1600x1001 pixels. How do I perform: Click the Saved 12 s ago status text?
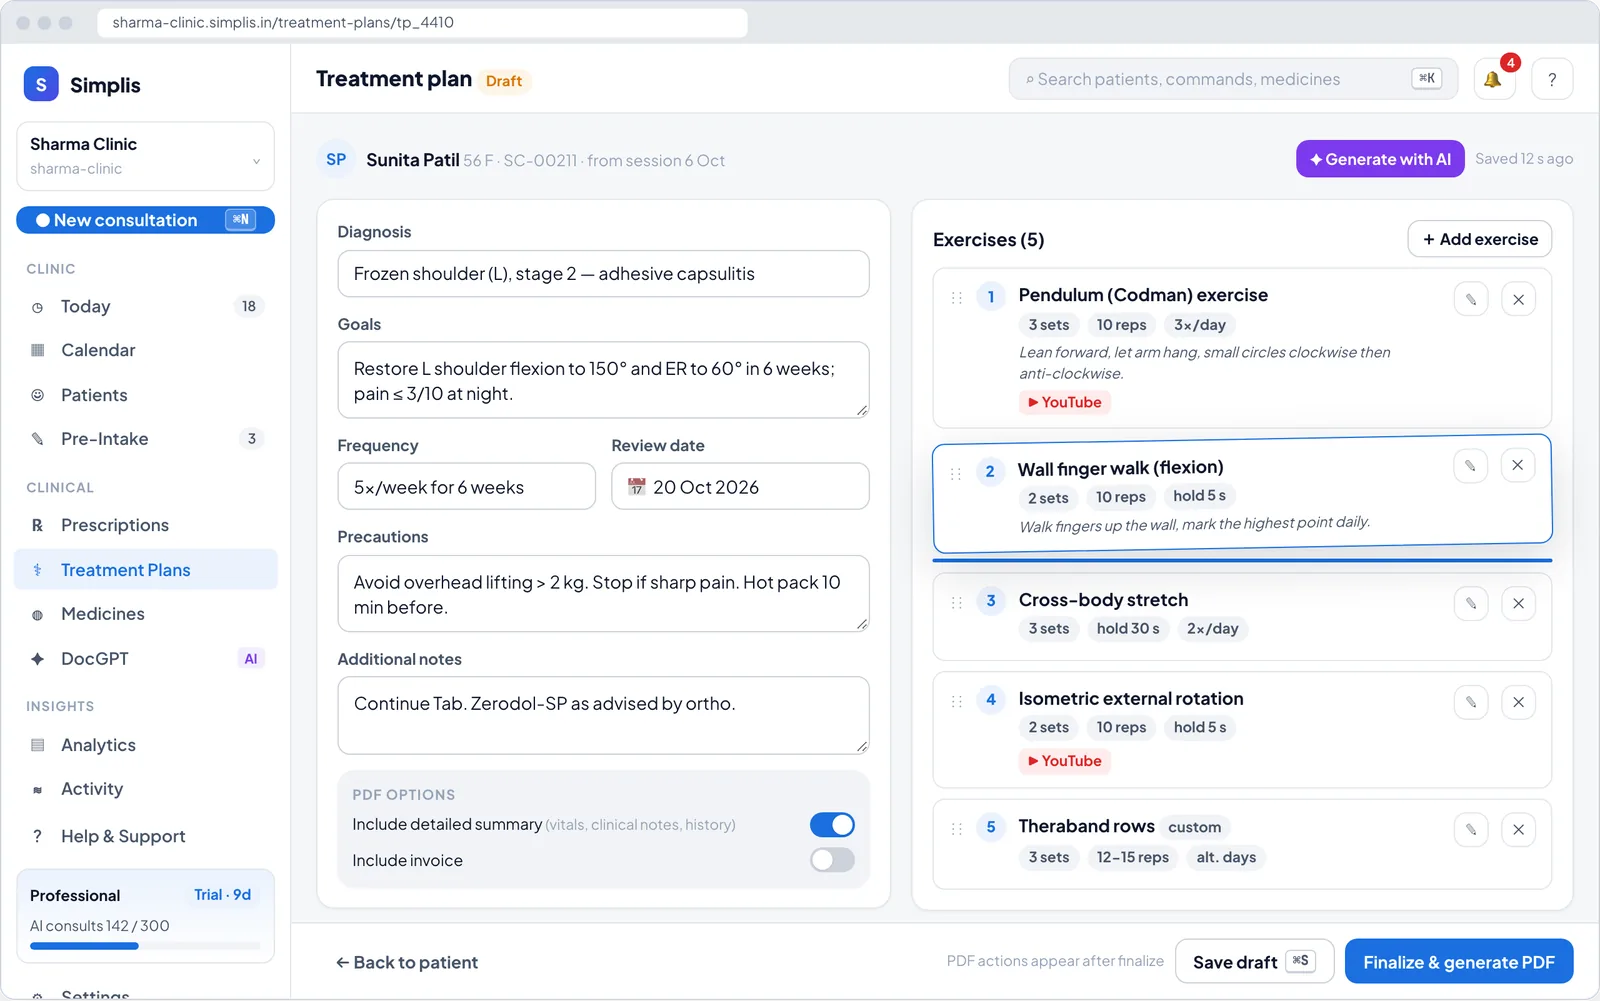click(1524, 159)
